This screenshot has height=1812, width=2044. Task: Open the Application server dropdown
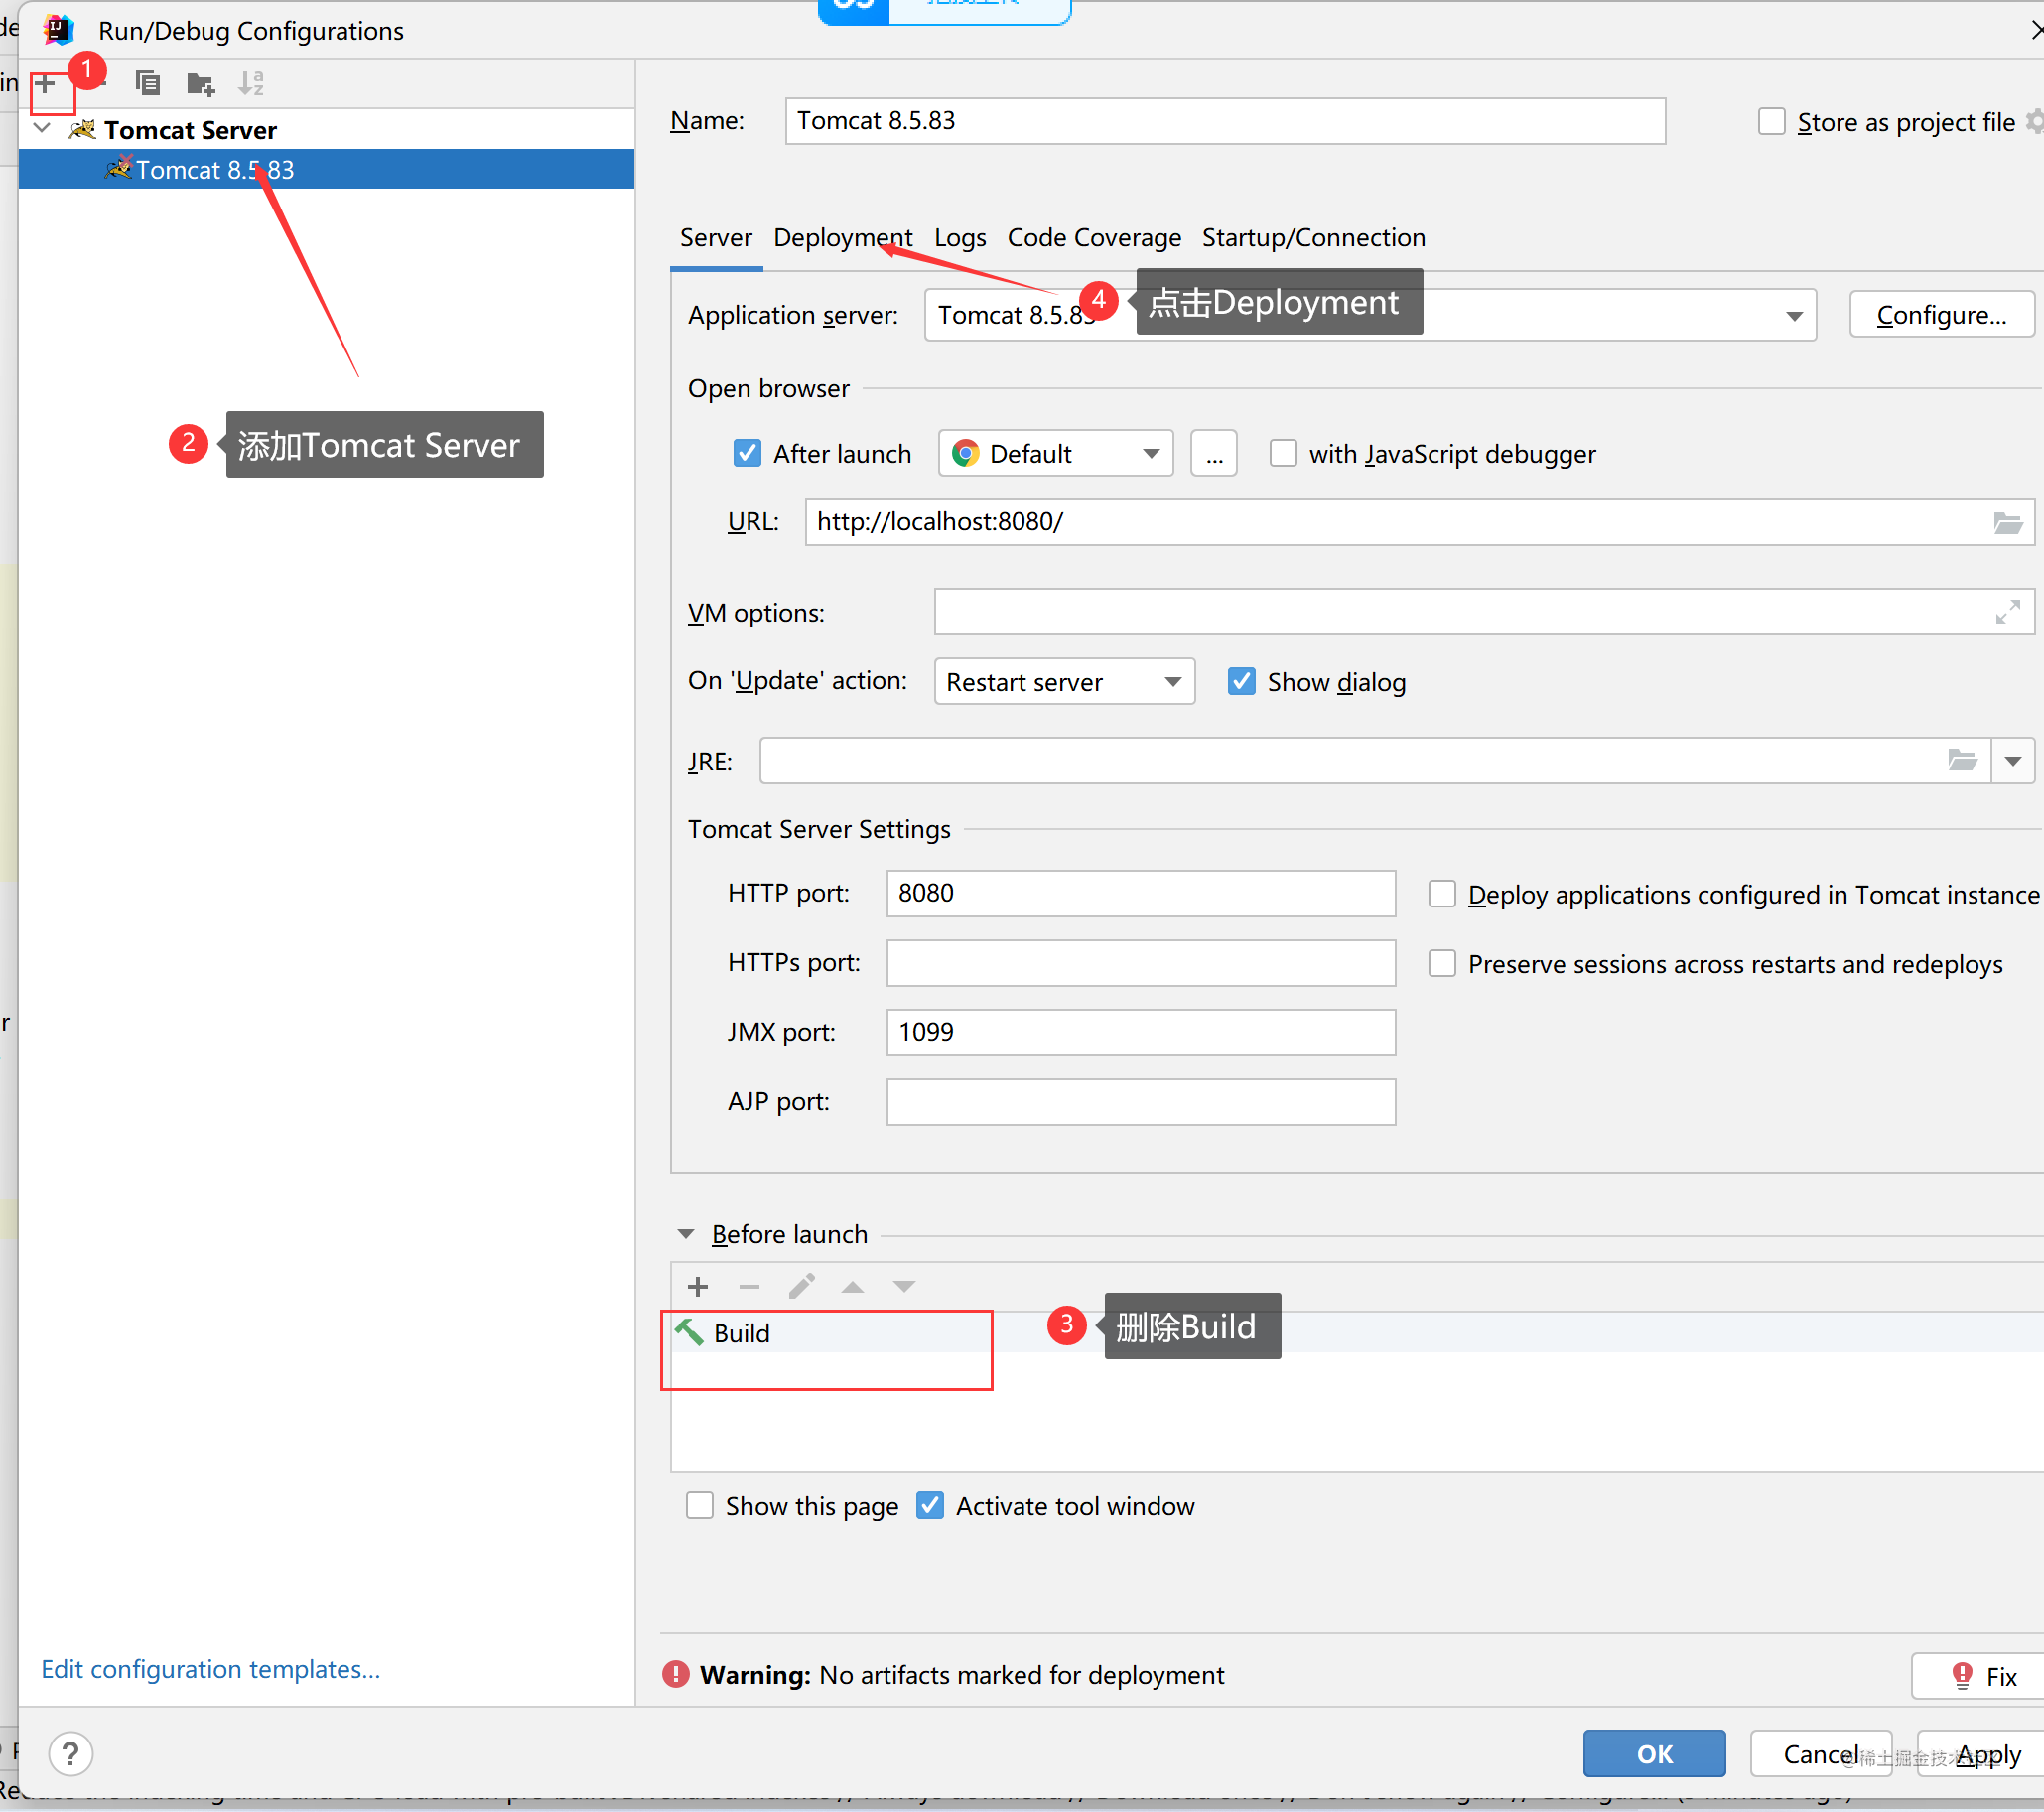[x=1370, y=315]
